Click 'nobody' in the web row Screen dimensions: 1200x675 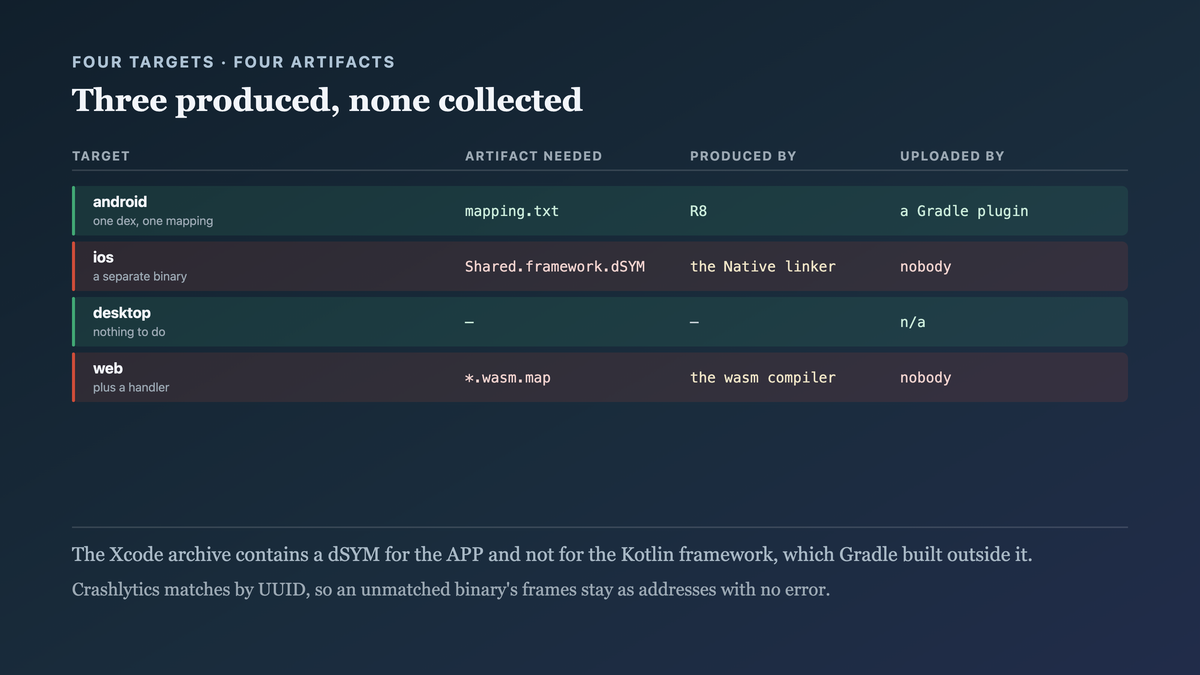[926, 378]
